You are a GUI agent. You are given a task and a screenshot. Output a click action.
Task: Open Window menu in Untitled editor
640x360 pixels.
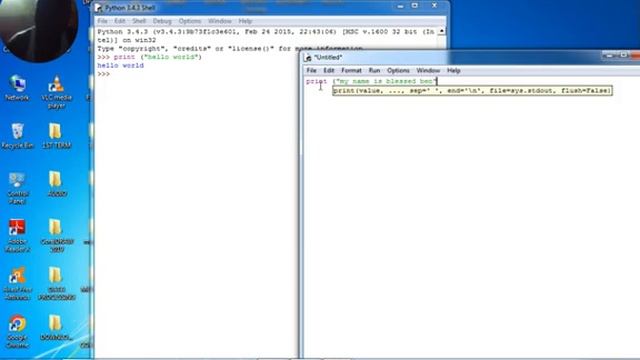pos(428,71)
